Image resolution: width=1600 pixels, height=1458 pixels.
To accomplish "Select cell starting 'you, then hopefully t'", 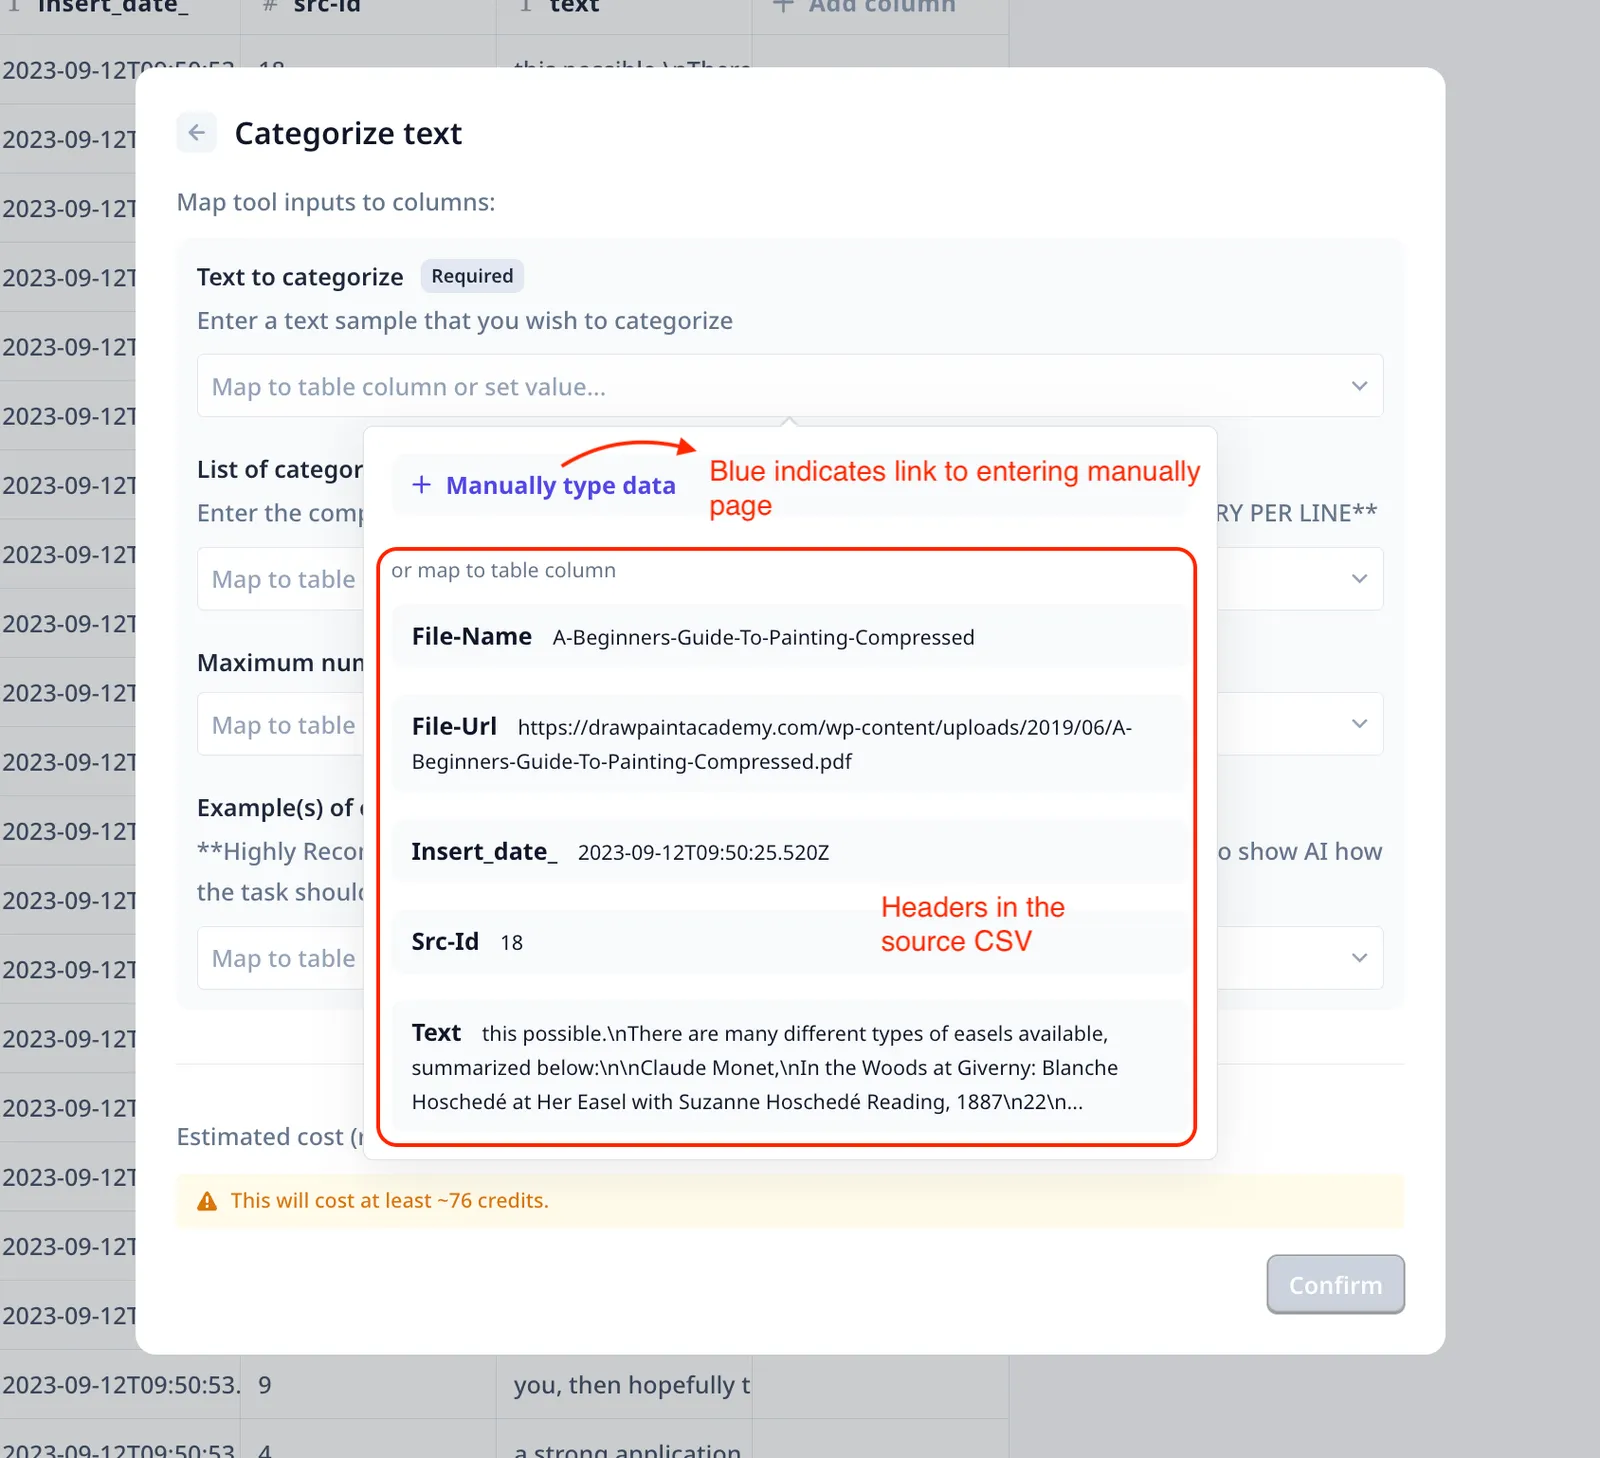I will (x=624, y=1385).
